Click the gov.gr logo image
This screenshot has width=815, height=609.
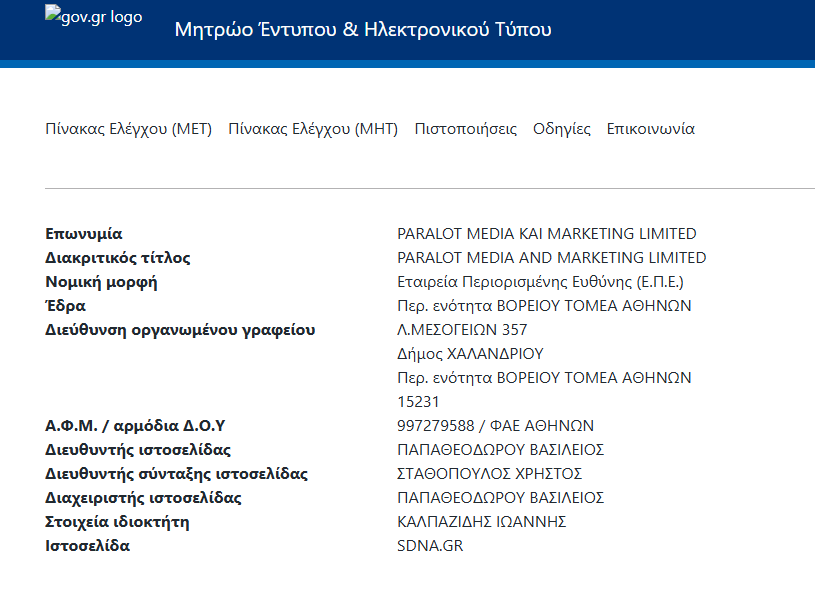[x=94, y=16]
